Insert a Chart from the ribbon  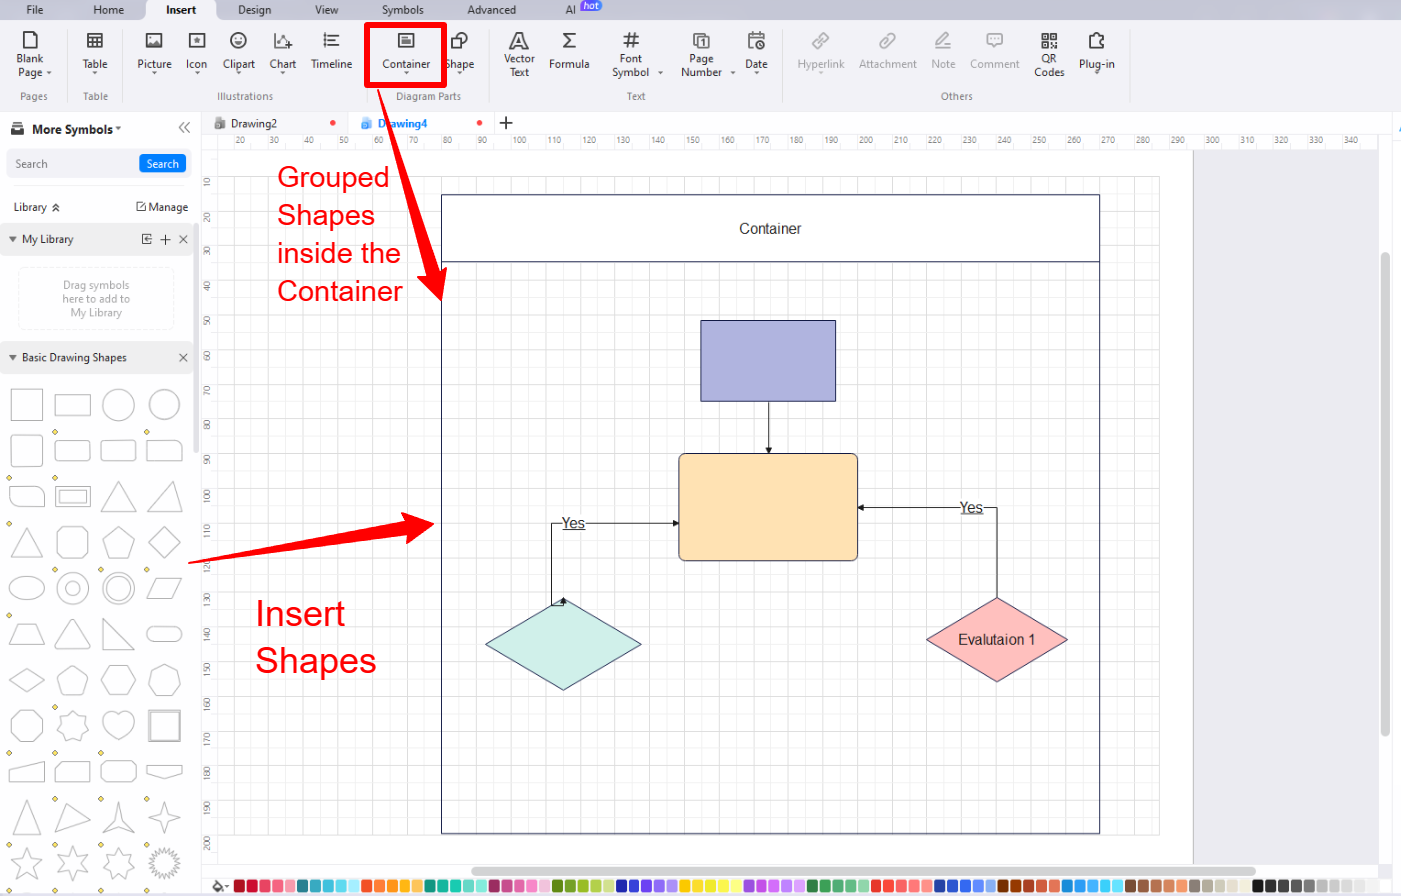pyautogui.click(x=283, y=52)
